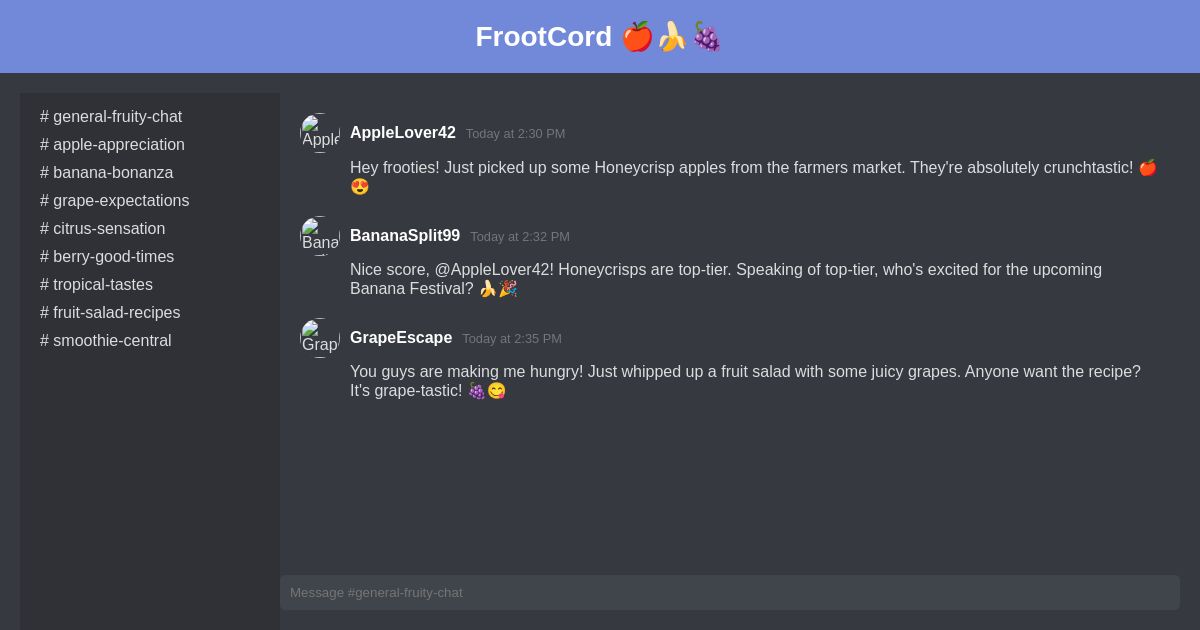The image size is (1200, 630).
Task: Click BananaSplit99's avatar image
Action: [x=320, y=236]
